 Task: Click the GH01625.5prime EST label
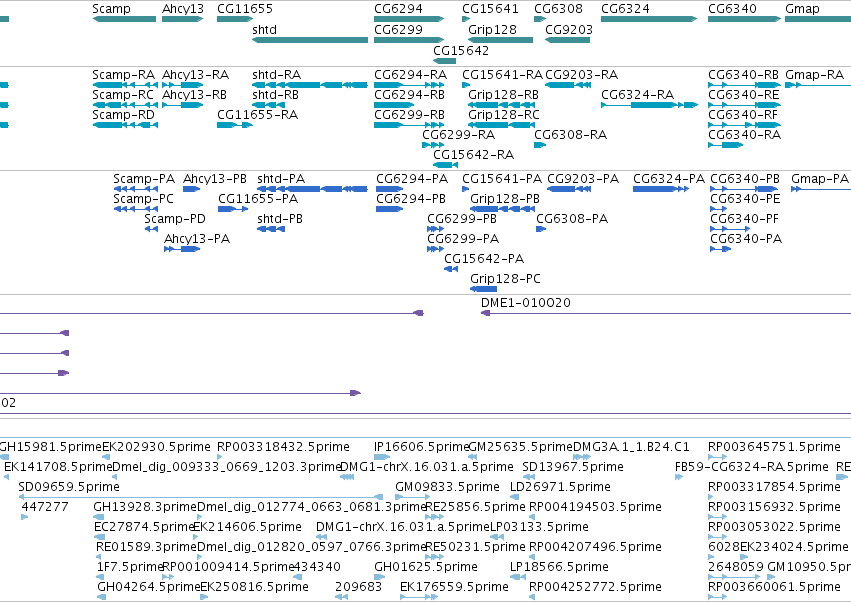(426, 567)
